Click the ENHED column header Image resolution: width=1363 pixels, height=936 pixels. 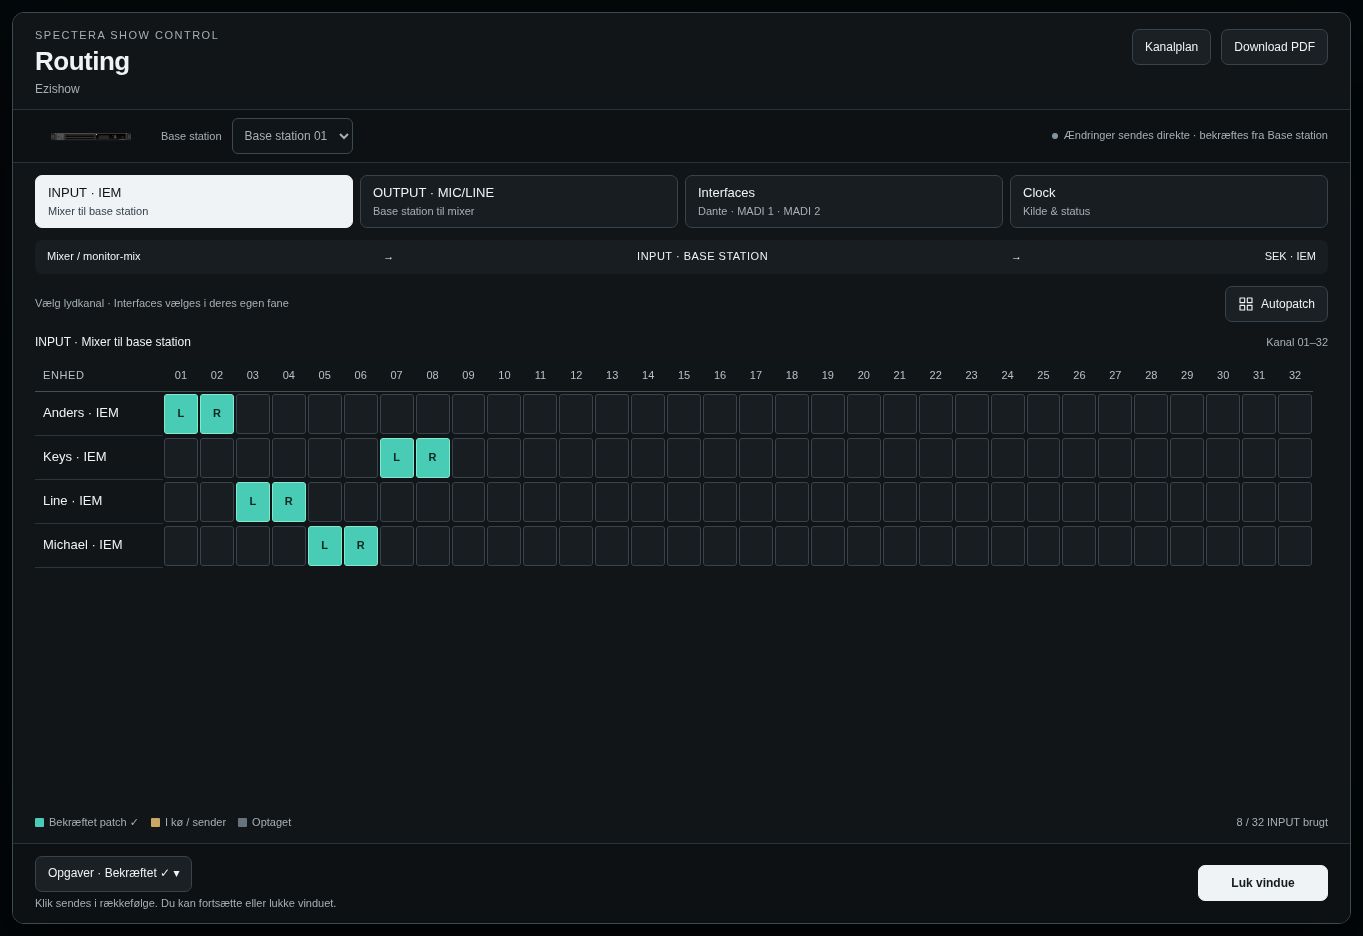64,375
